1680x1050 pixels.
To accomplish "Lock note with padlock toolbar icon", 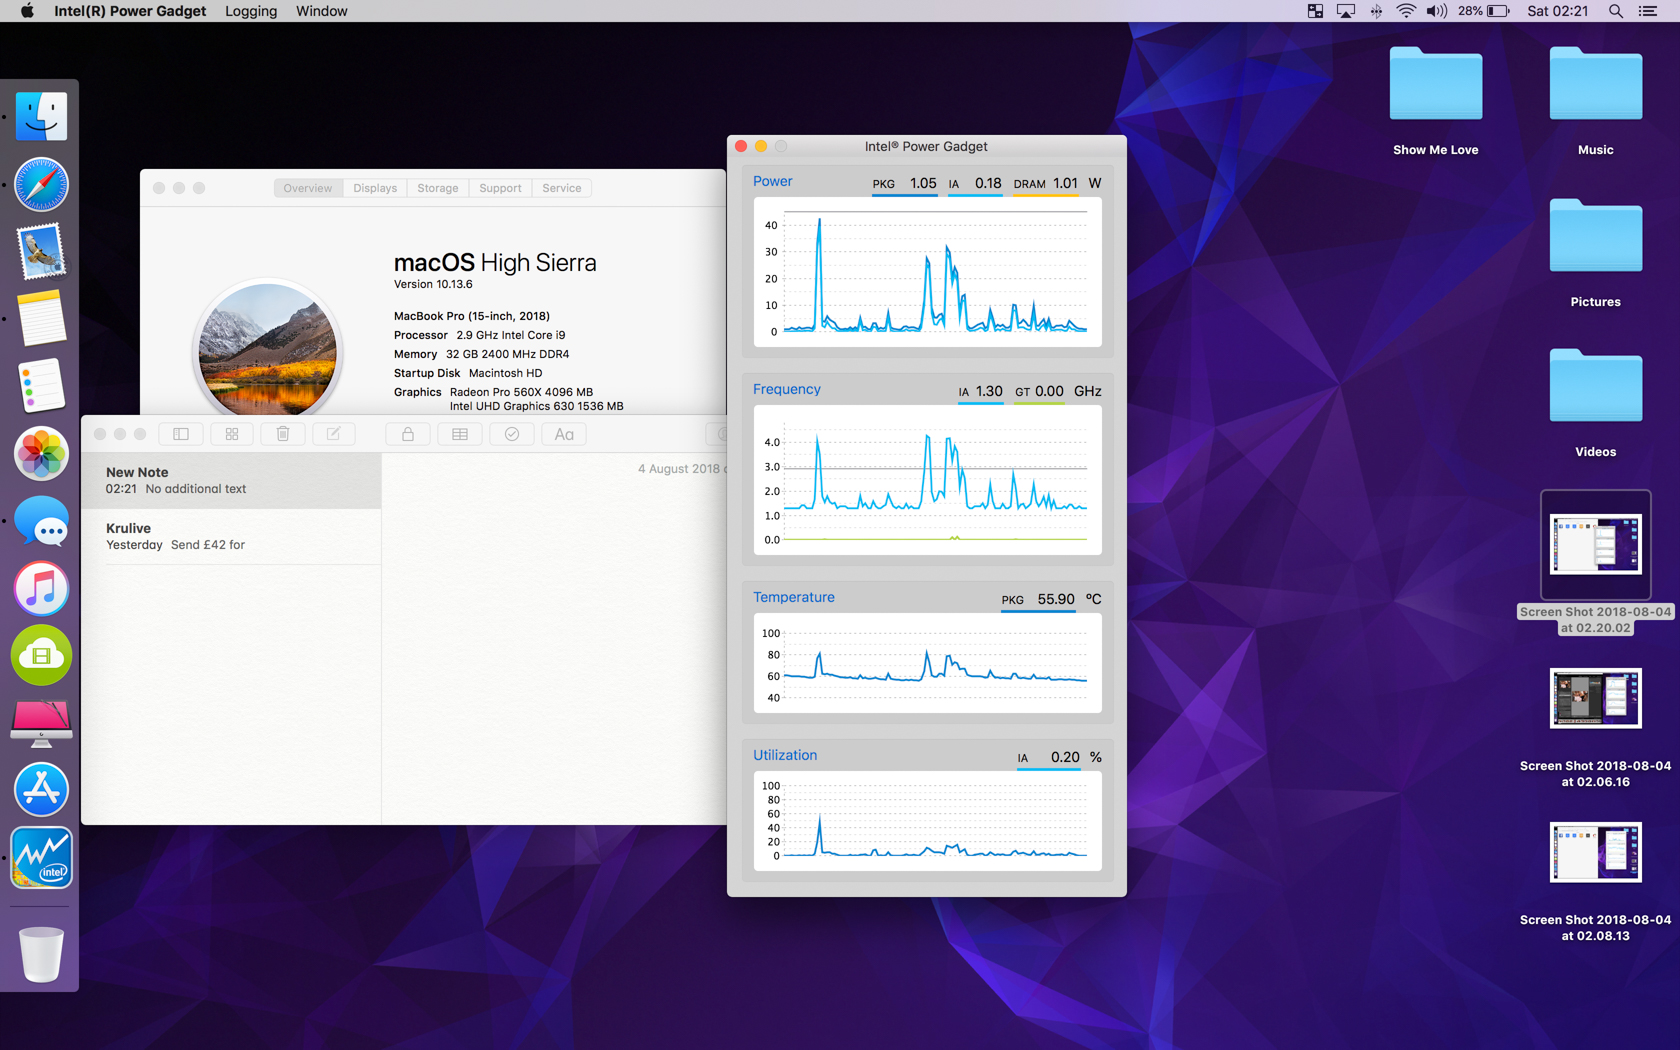I will click(408, 434).
